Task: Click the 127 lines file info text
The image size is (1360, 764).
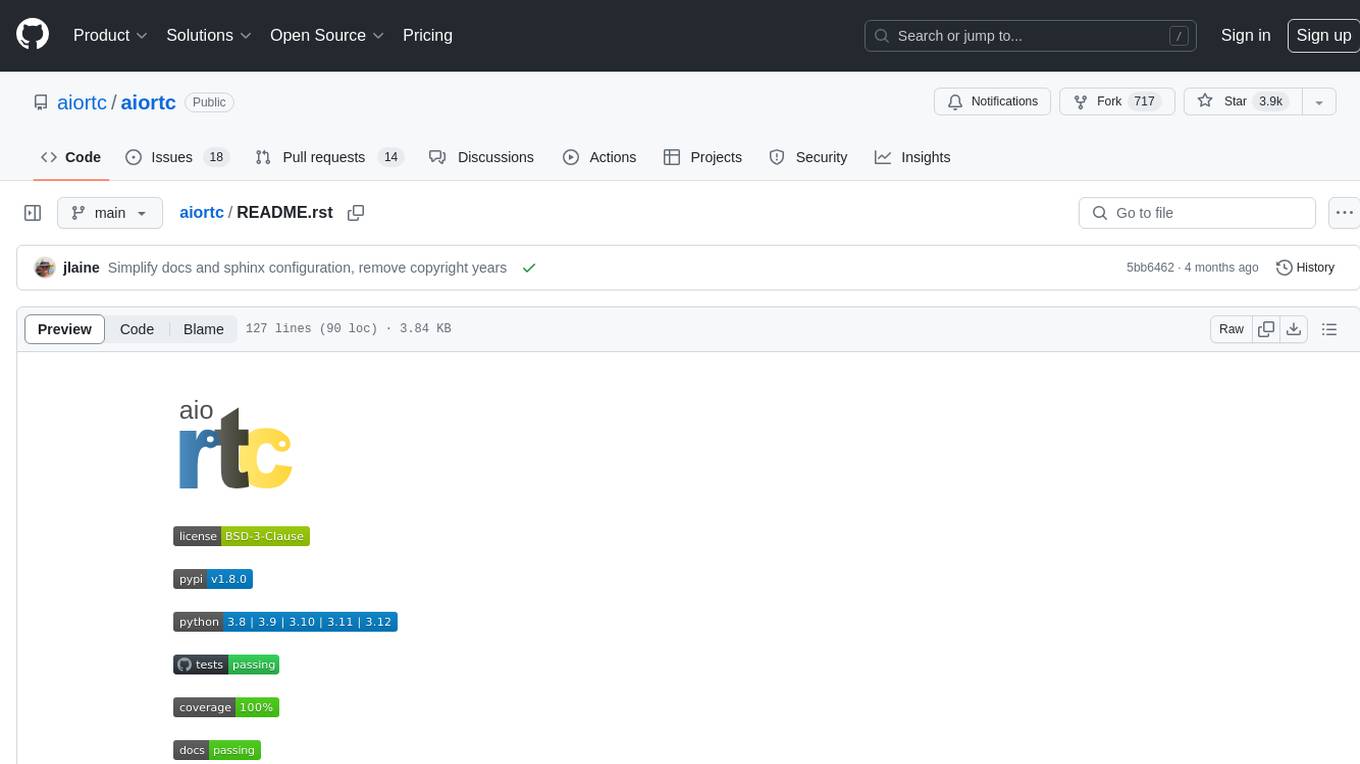Action: coord(348,329)
